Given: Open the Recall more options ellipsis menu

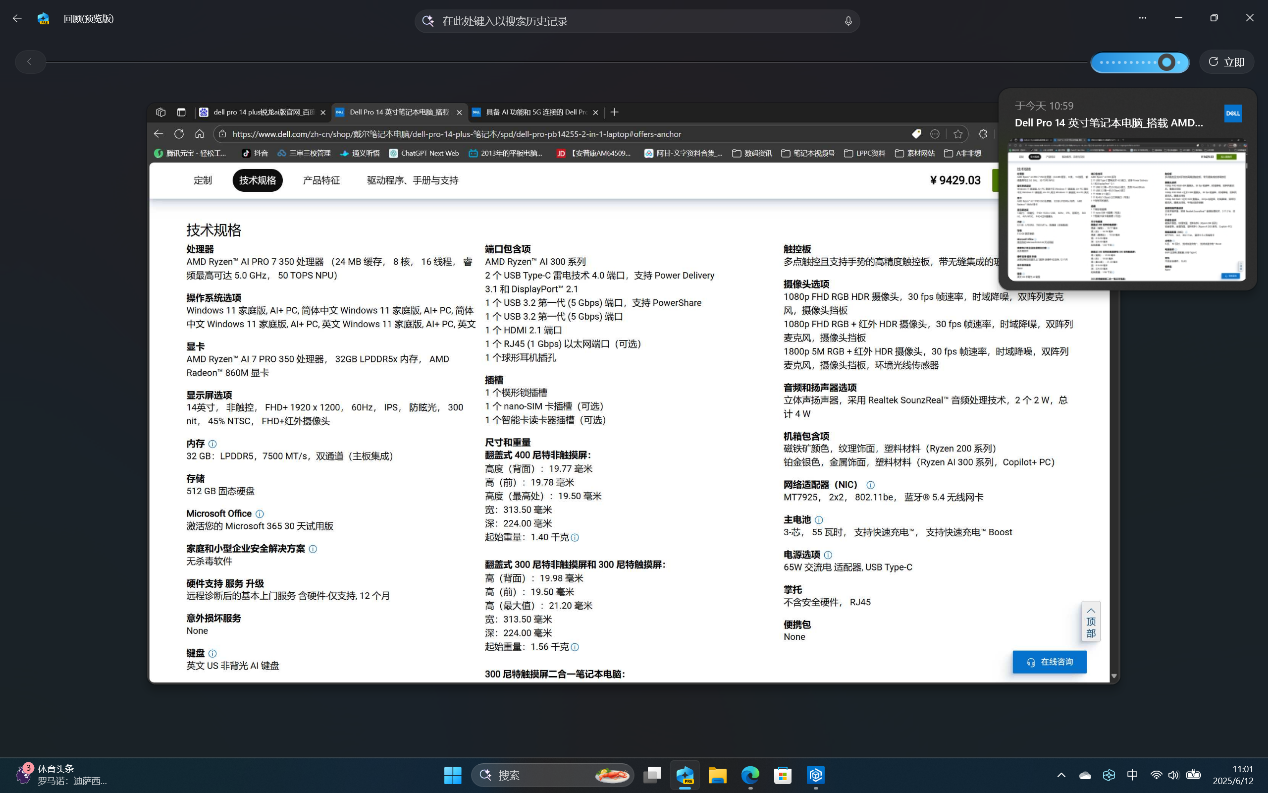Looking at the screenshot, I should (1142, 18).
